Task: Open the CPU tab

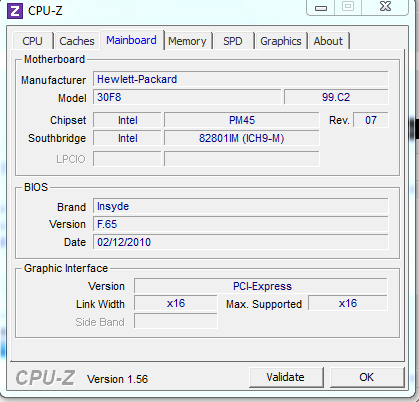Action: pyautogui.click(x=33, y=41)
